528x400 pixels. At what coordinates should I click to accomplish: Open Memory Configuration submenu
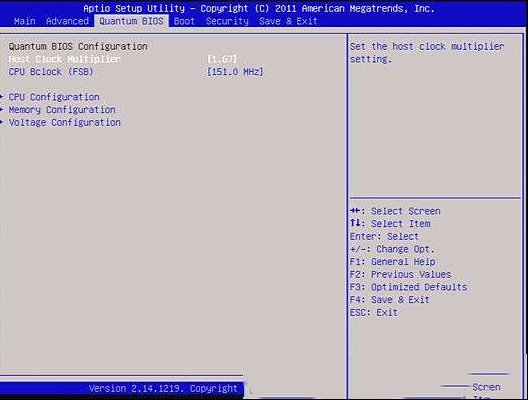(62, 110)
